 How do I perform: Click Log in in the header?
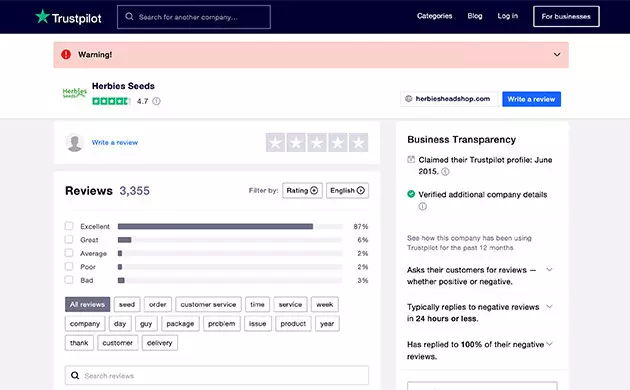(507, 16)
